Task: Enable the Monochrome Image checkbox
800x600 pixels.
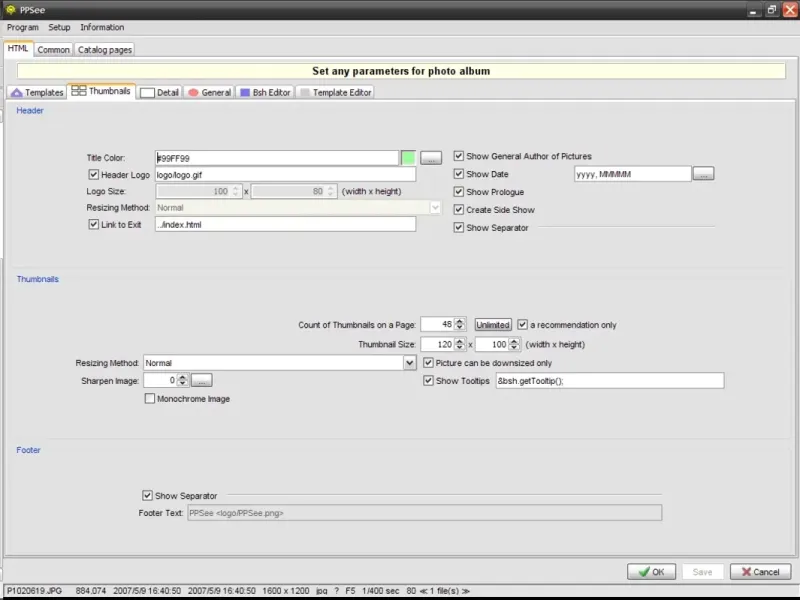Action: 149,398
